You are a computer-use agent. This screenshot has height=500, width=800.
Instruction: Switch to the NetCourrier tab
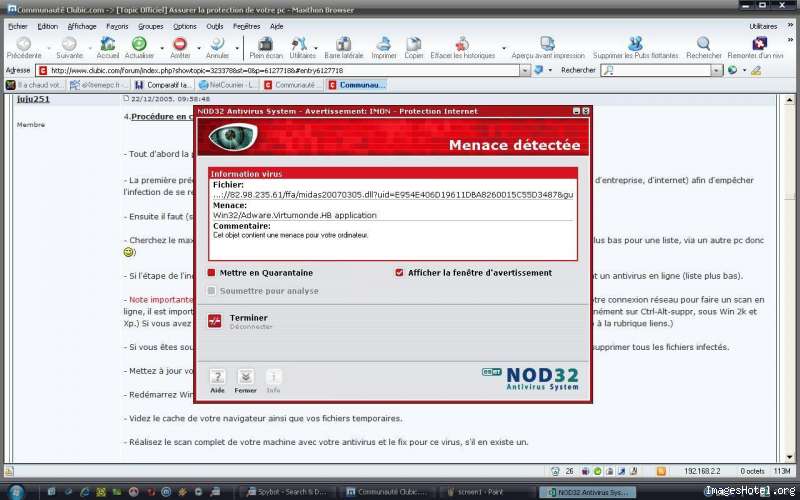click(228, 85)
